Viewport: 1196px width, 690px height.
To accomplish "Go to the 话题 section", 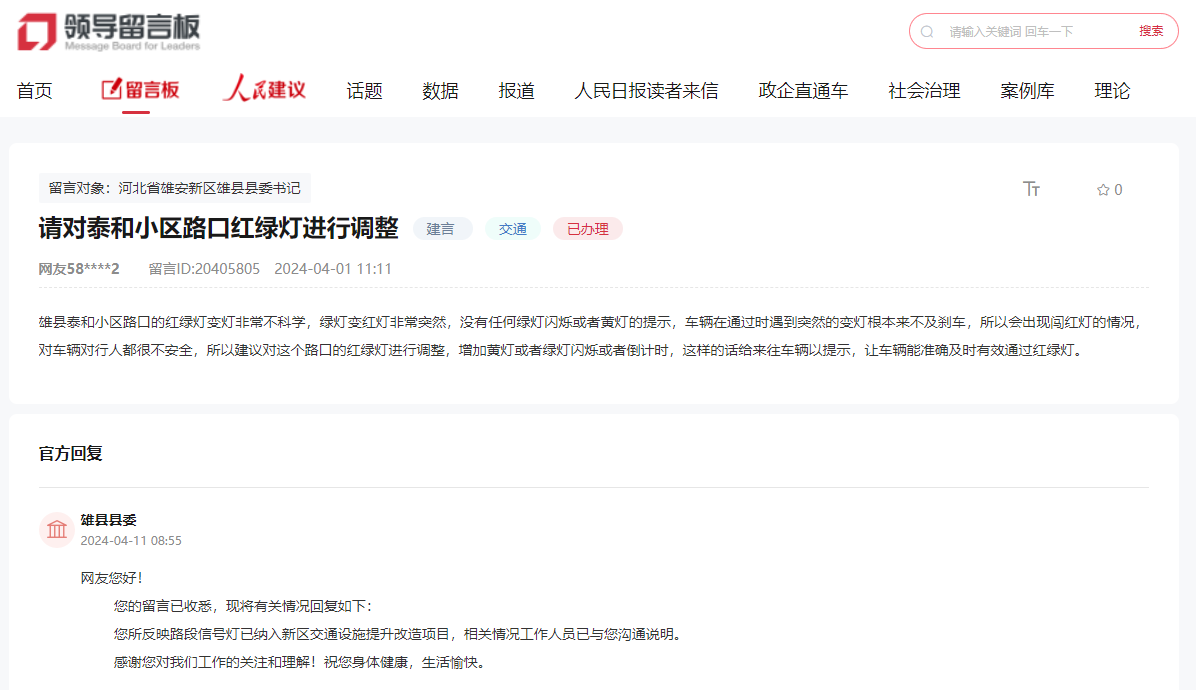I will [364, 91].
